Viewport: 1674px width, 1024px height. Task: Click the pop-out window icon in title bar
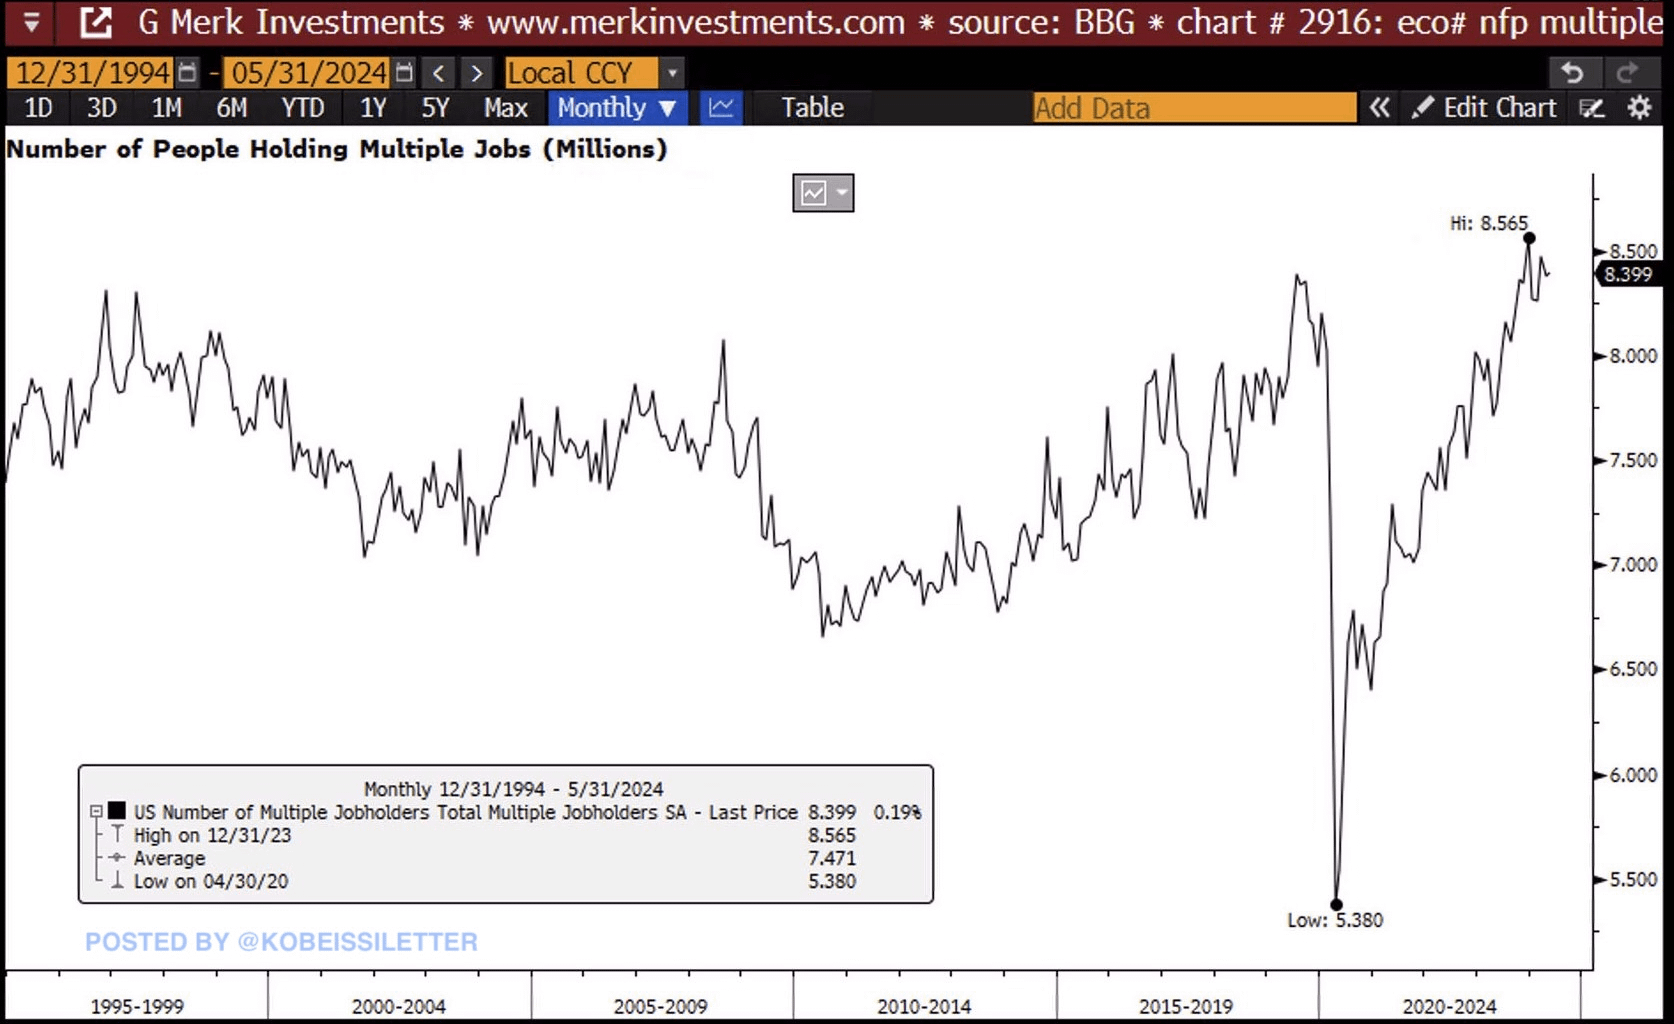(x=96, y=22)
